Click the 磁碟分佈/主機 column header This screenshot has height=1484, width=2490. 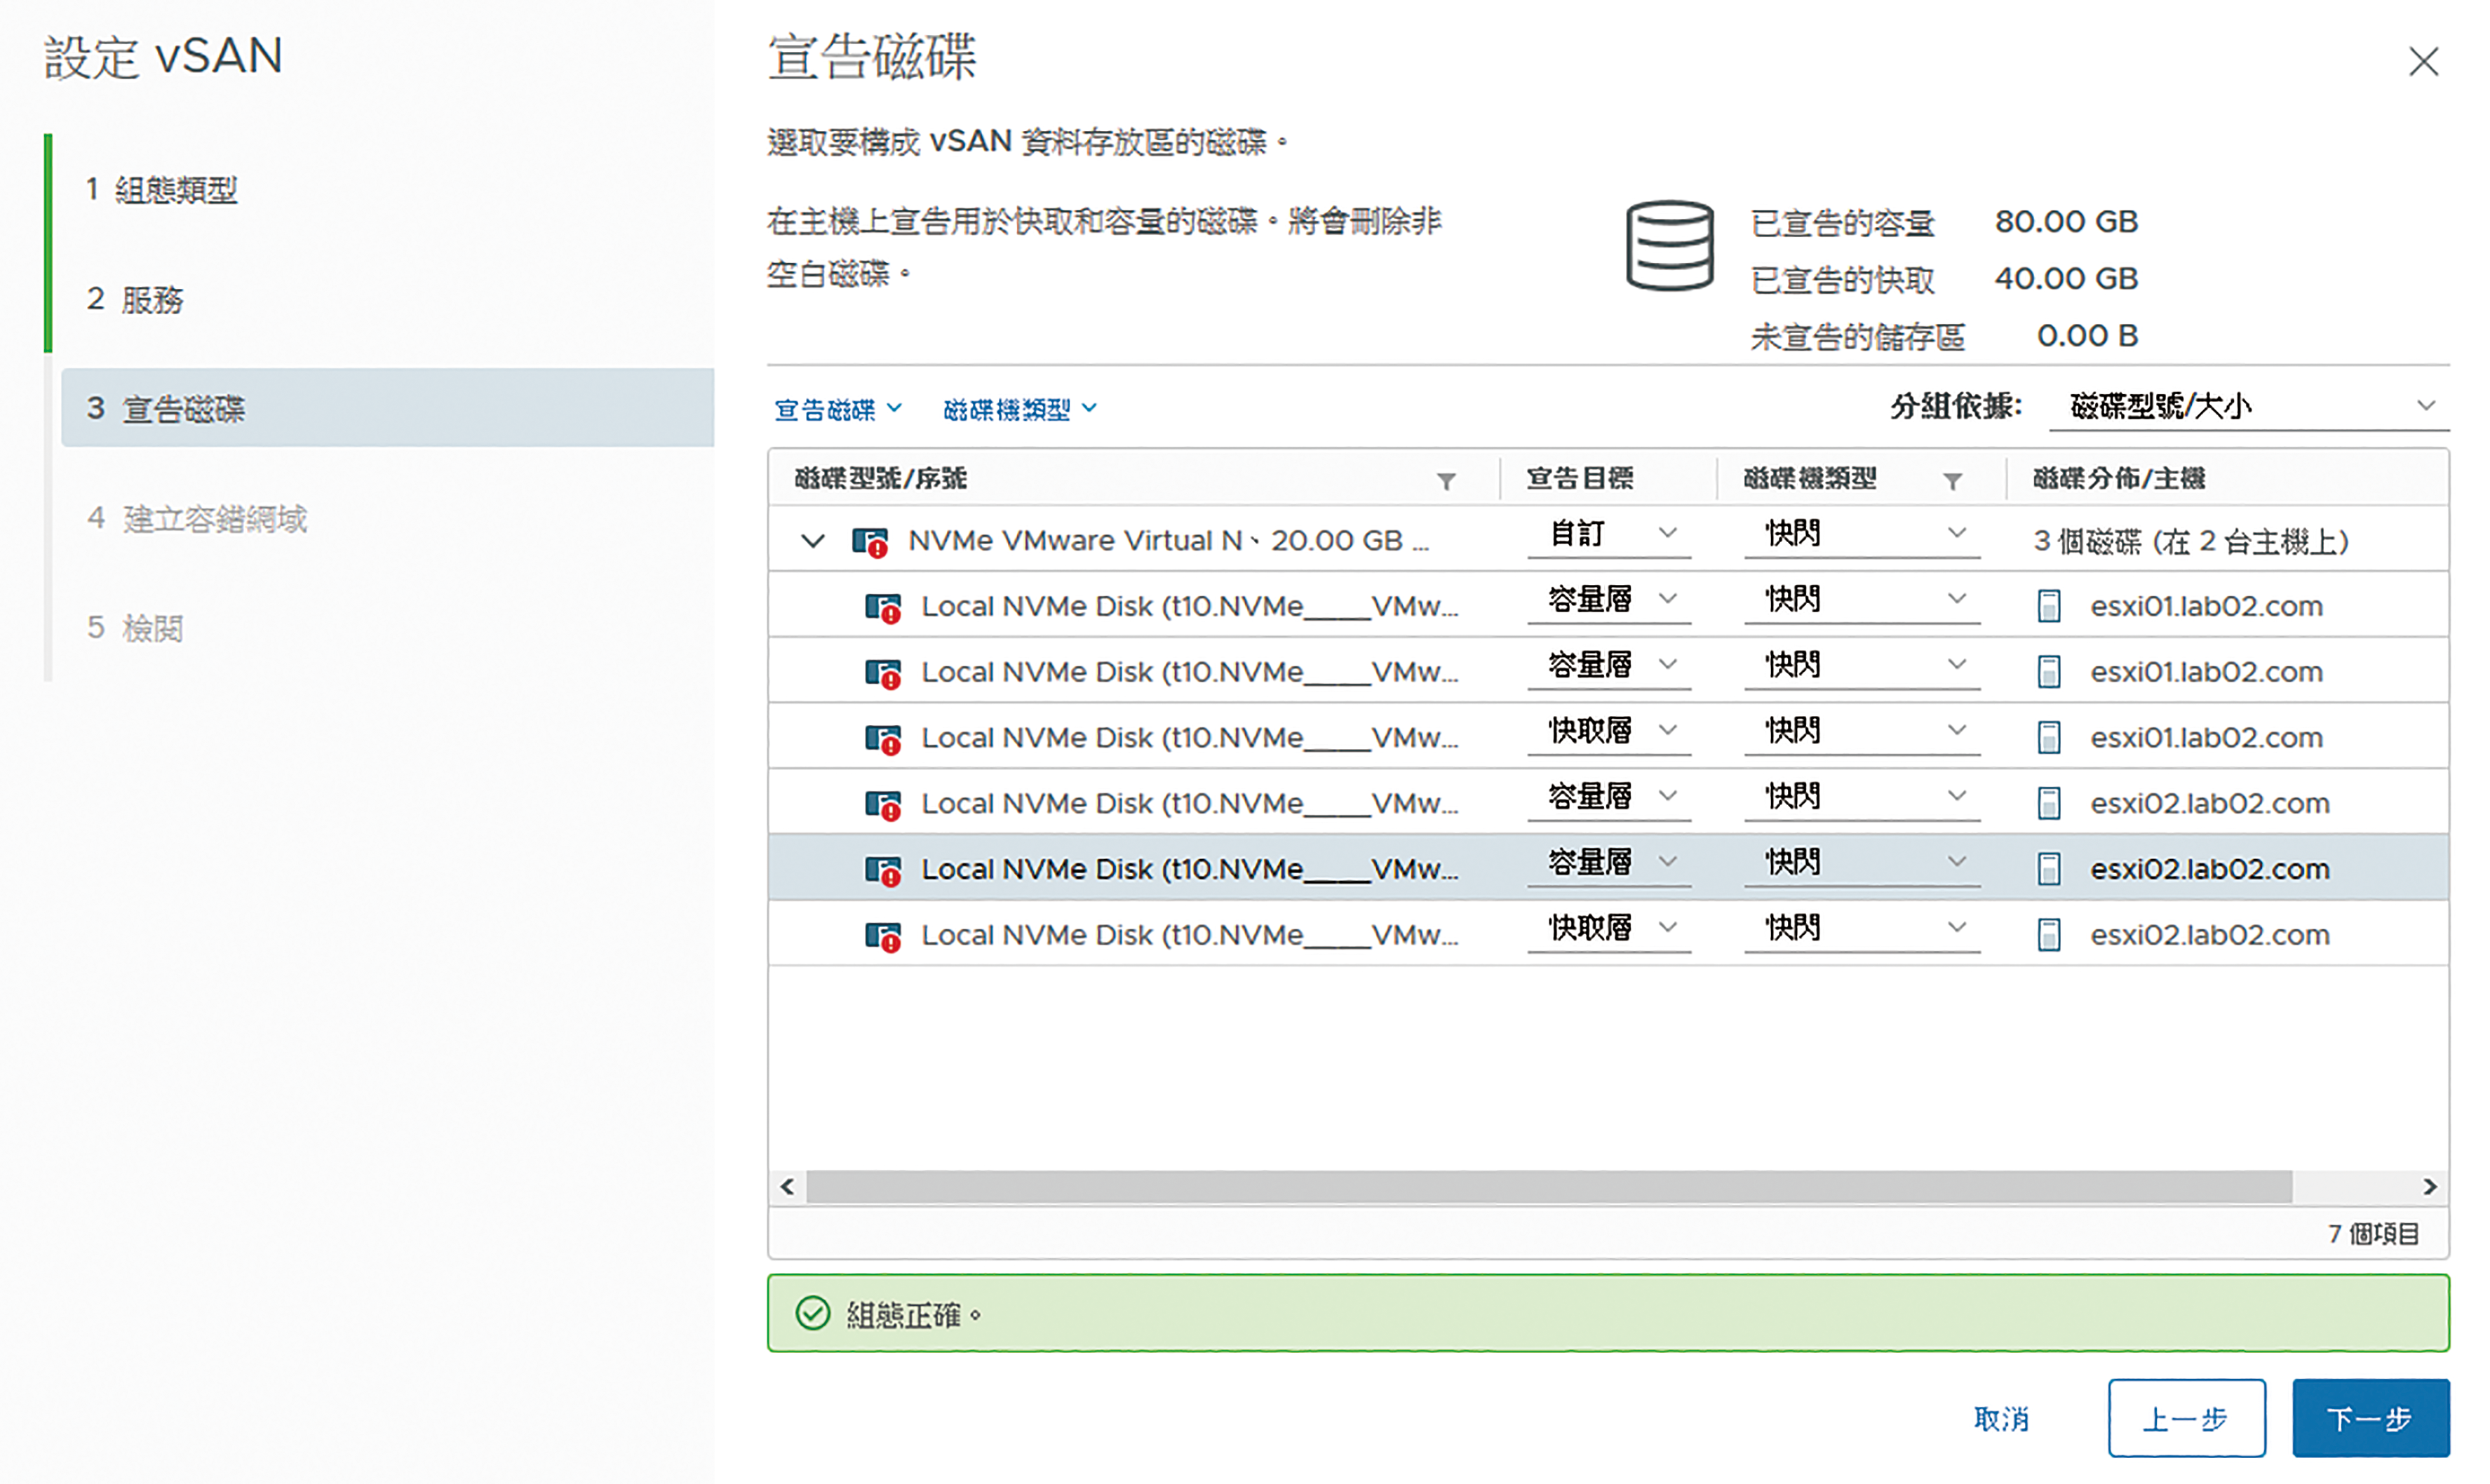(x=2119, y=479)
